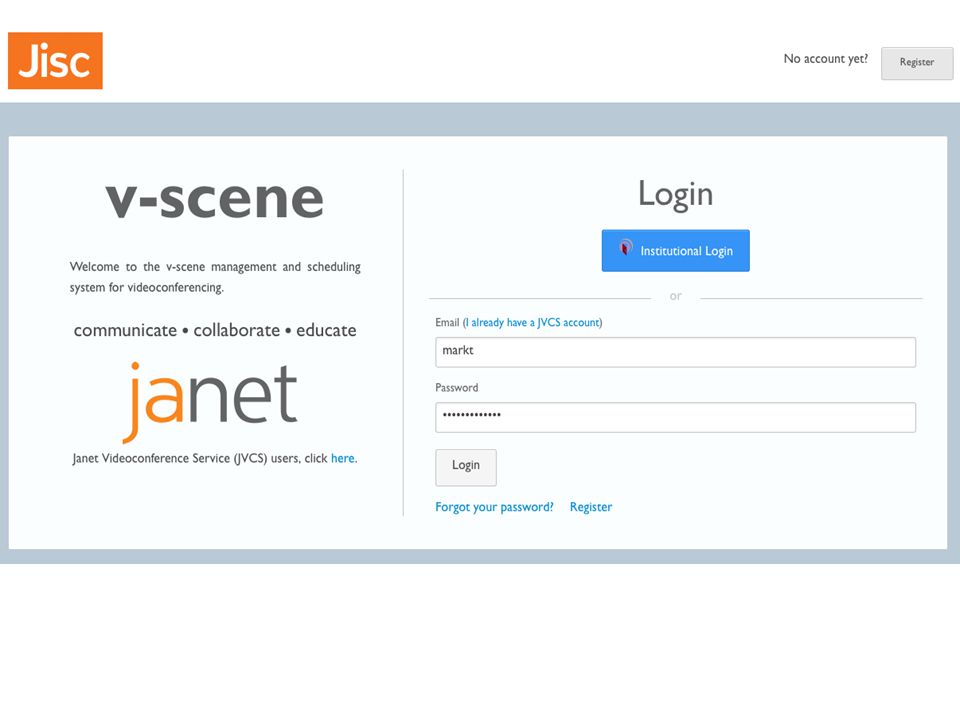Click the 'Login' heading text
Viewport: 960px width, 720px height.
[675, 194]
